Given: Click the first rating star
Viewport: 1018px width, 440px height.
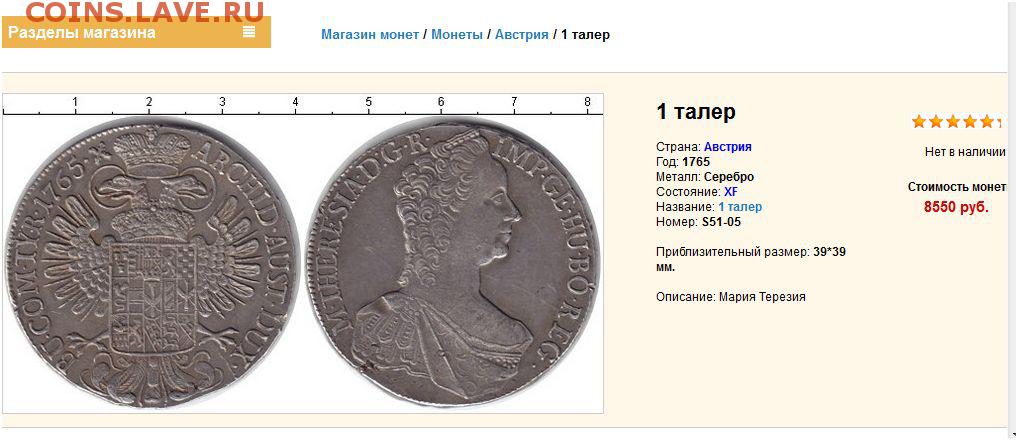Looking at the screenshot, I should (x=919, y=121).
